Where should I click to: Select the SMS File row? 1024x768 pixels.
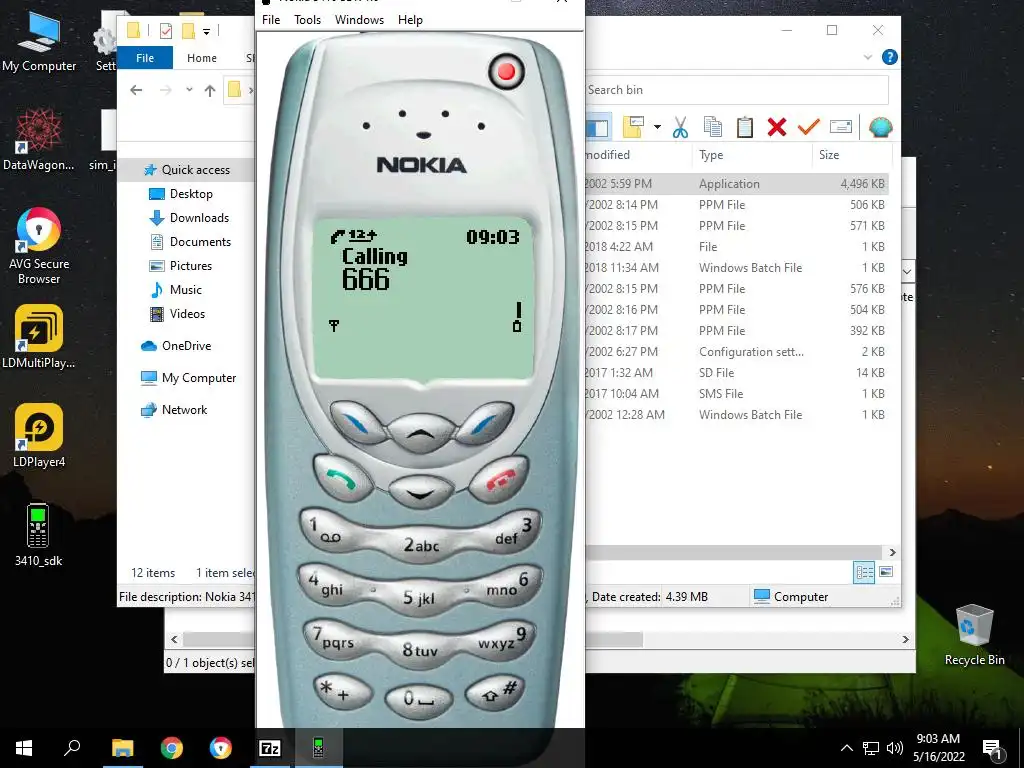tap(737, 394)
